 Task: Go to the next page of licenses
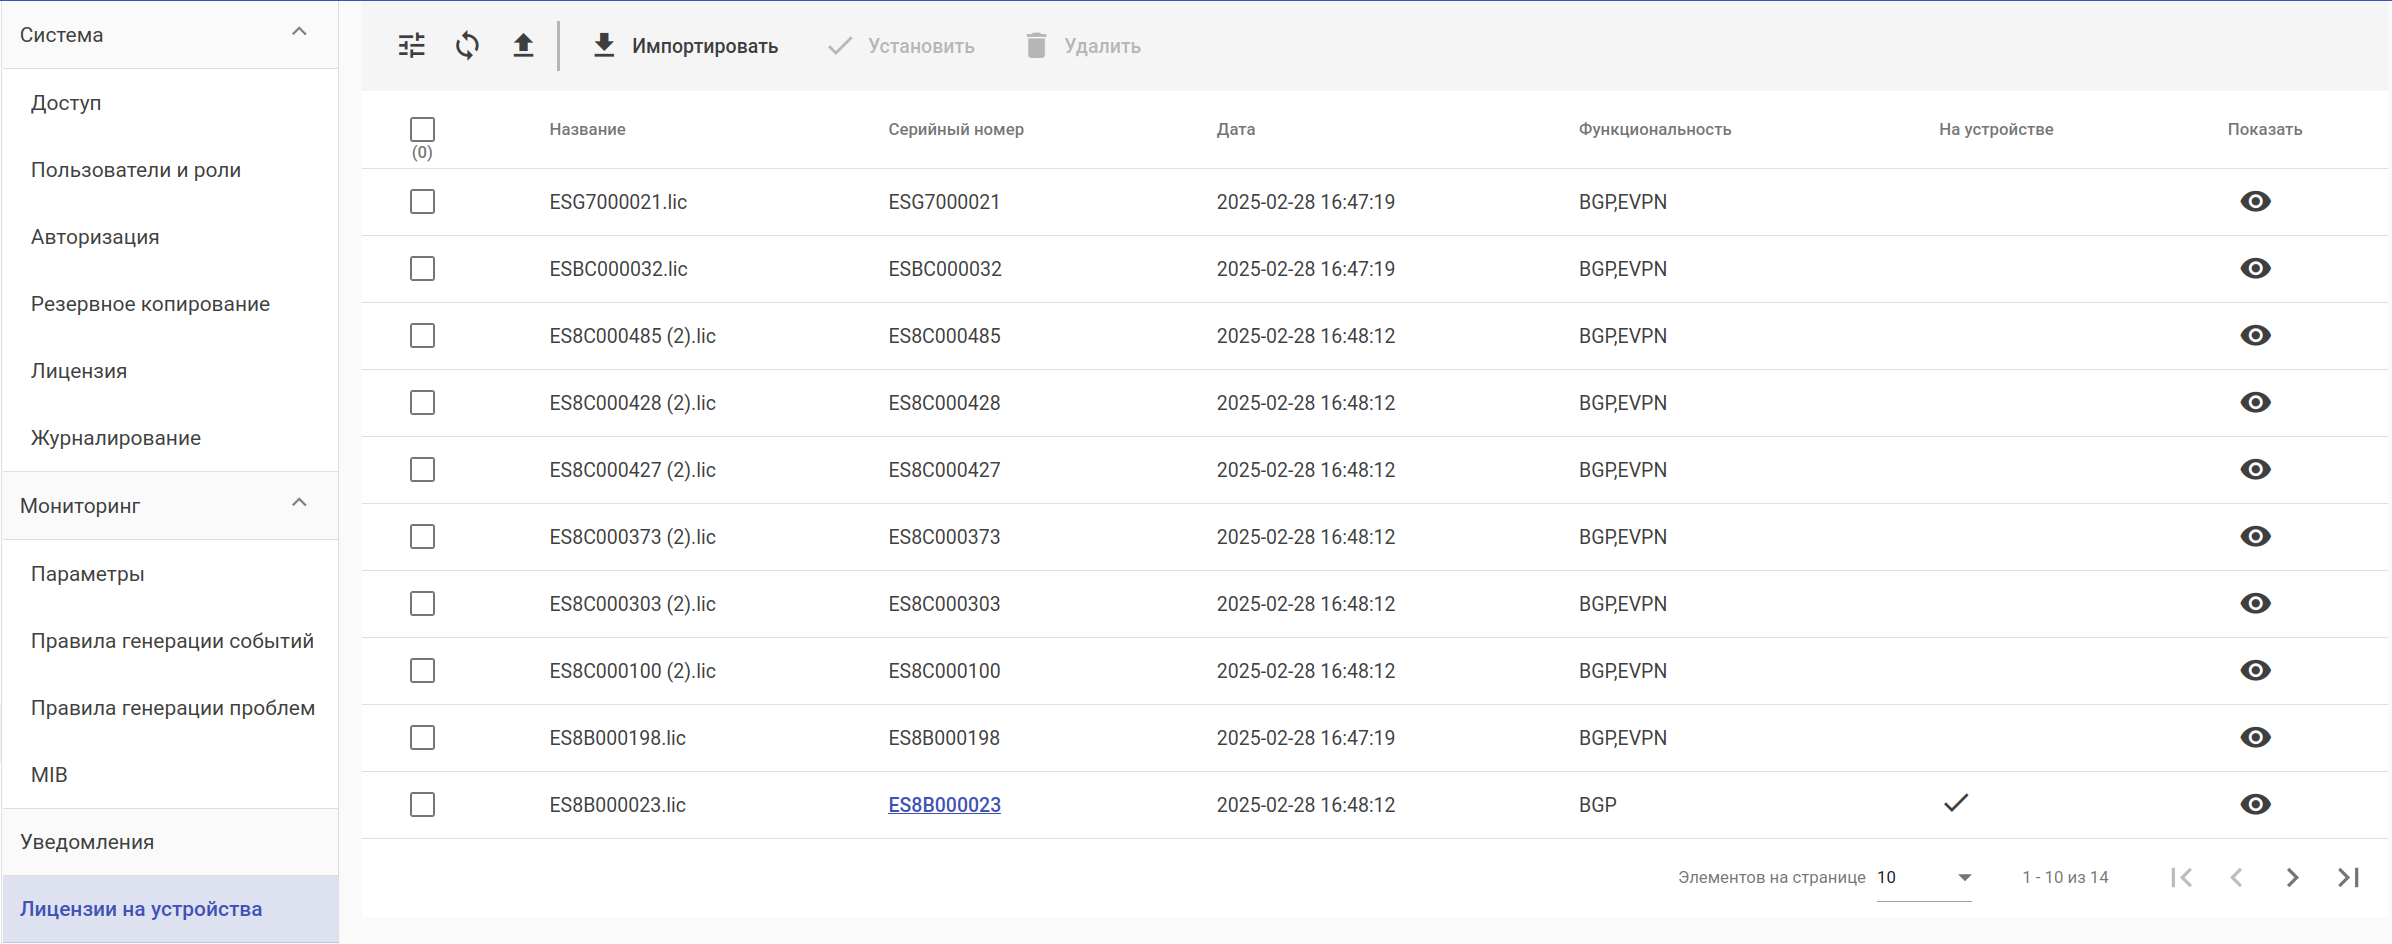pos(2292,878)
